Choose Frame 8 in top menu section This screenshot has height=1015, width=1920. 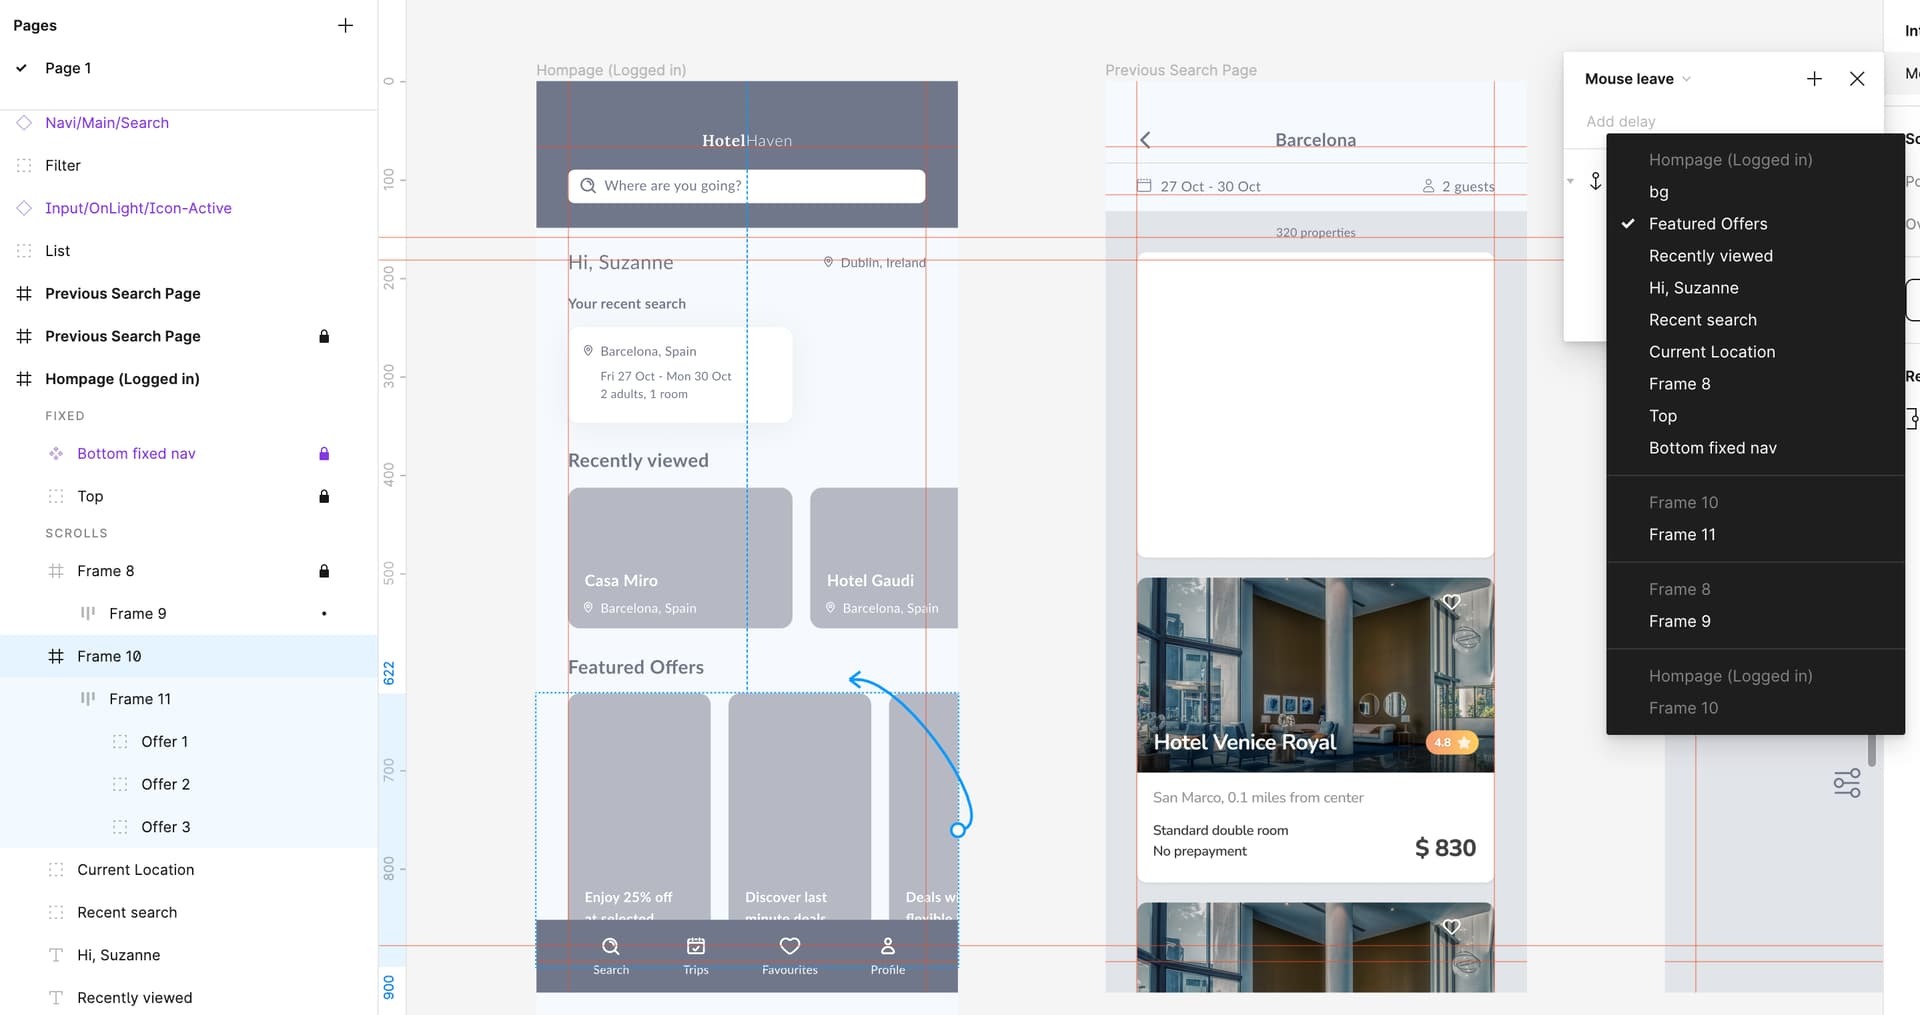click(x=1755, y=384)
